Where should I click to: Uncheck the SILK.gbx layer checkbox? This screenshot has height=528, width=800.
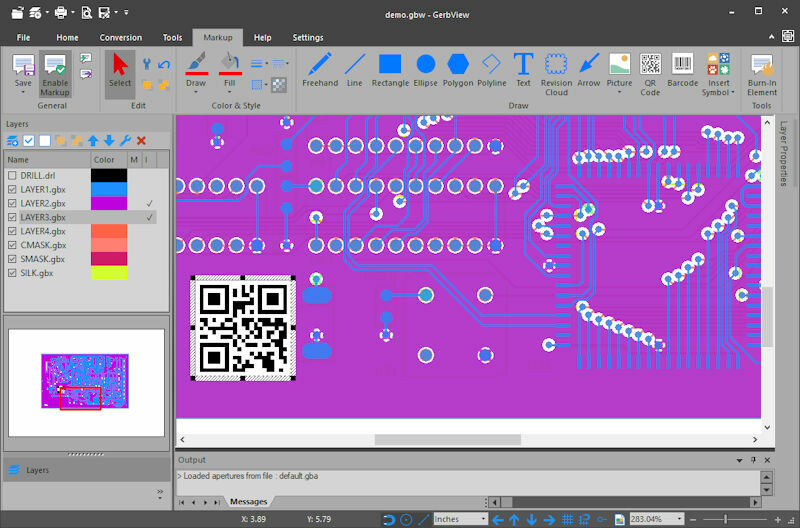(12, 273)
